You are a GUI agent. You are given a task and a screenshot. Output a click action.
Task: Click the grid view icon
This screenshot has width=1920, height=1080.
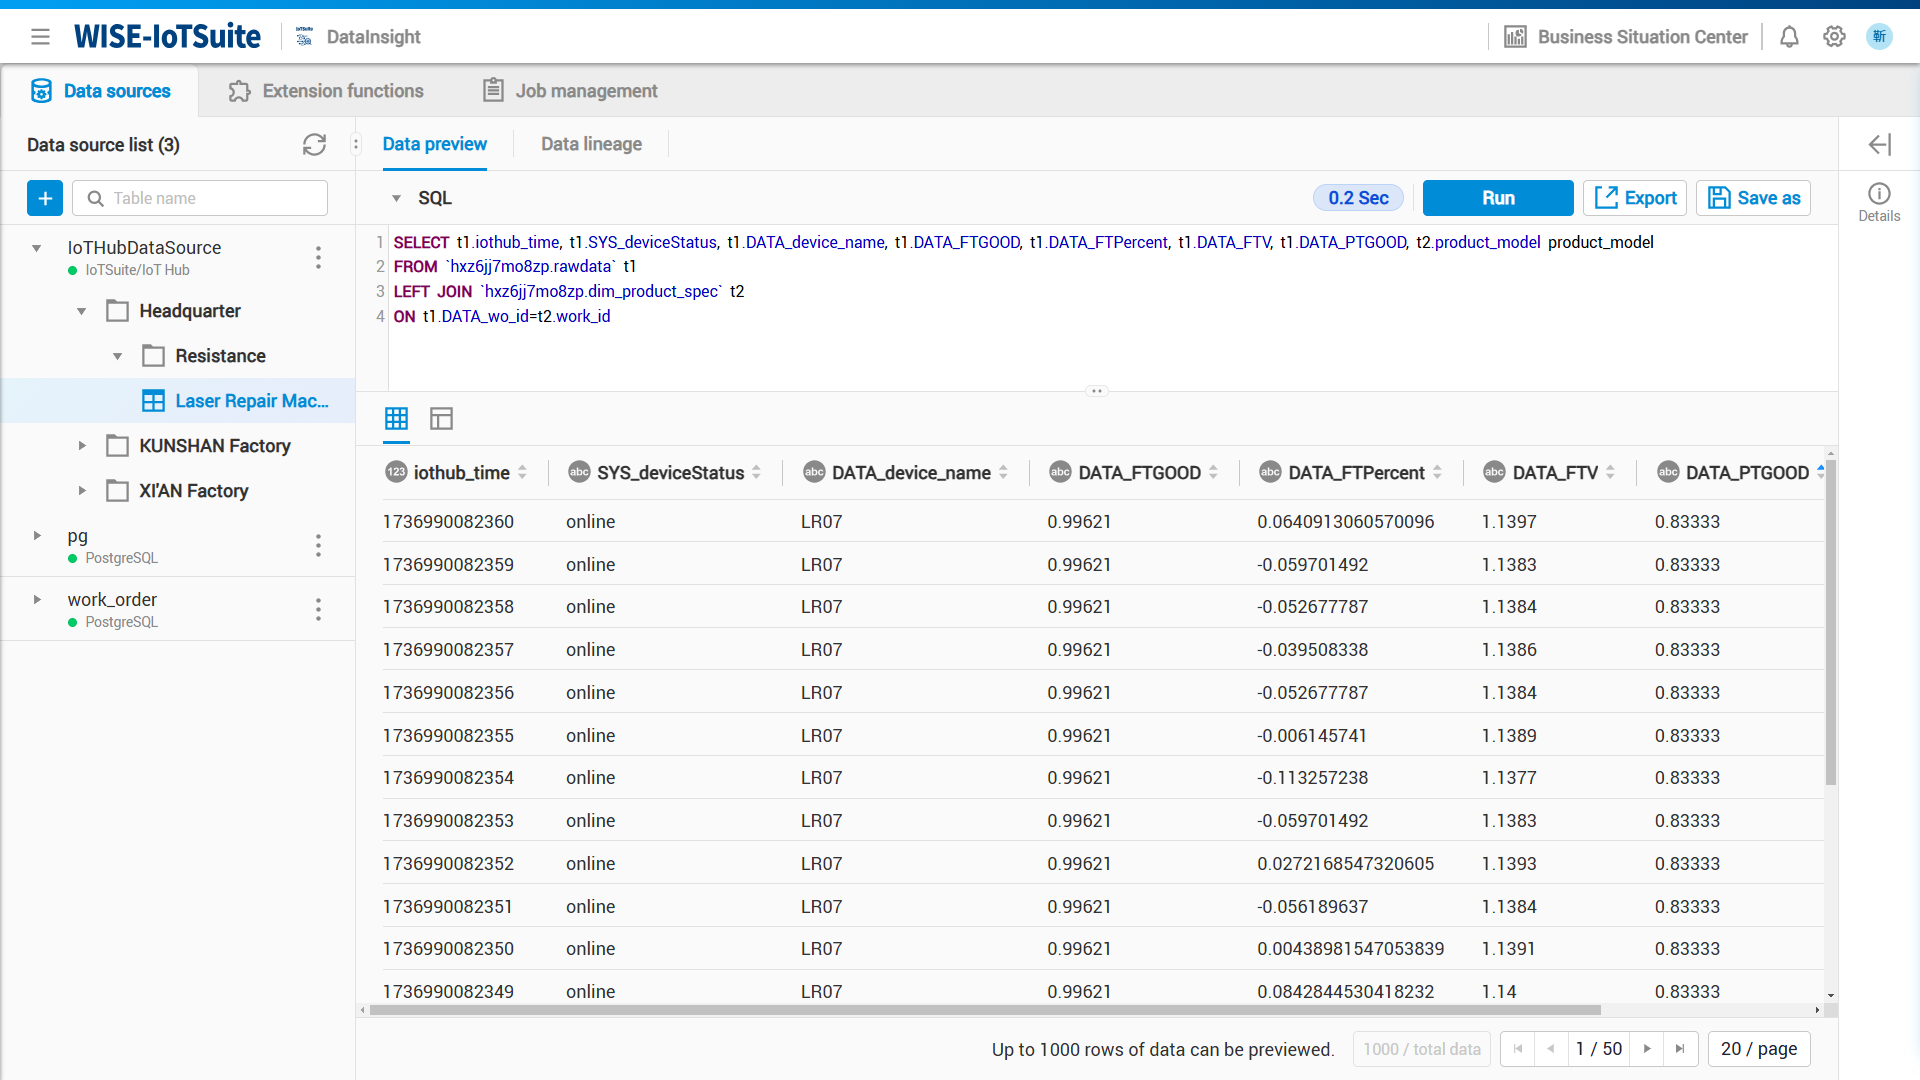click(397, 419)
